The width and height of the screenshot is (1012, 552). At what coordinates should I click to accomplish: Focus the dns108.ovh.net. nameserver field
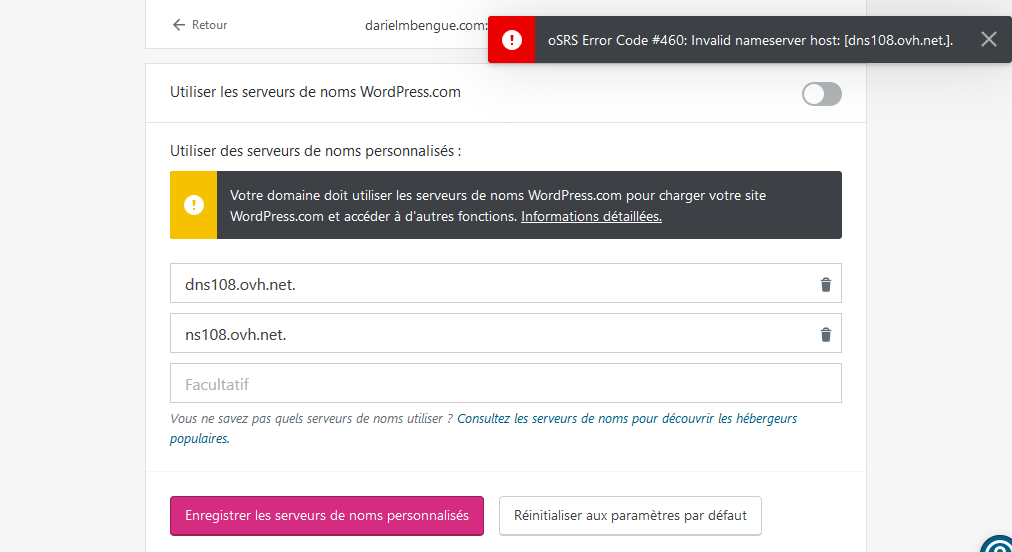pos(490,284)
